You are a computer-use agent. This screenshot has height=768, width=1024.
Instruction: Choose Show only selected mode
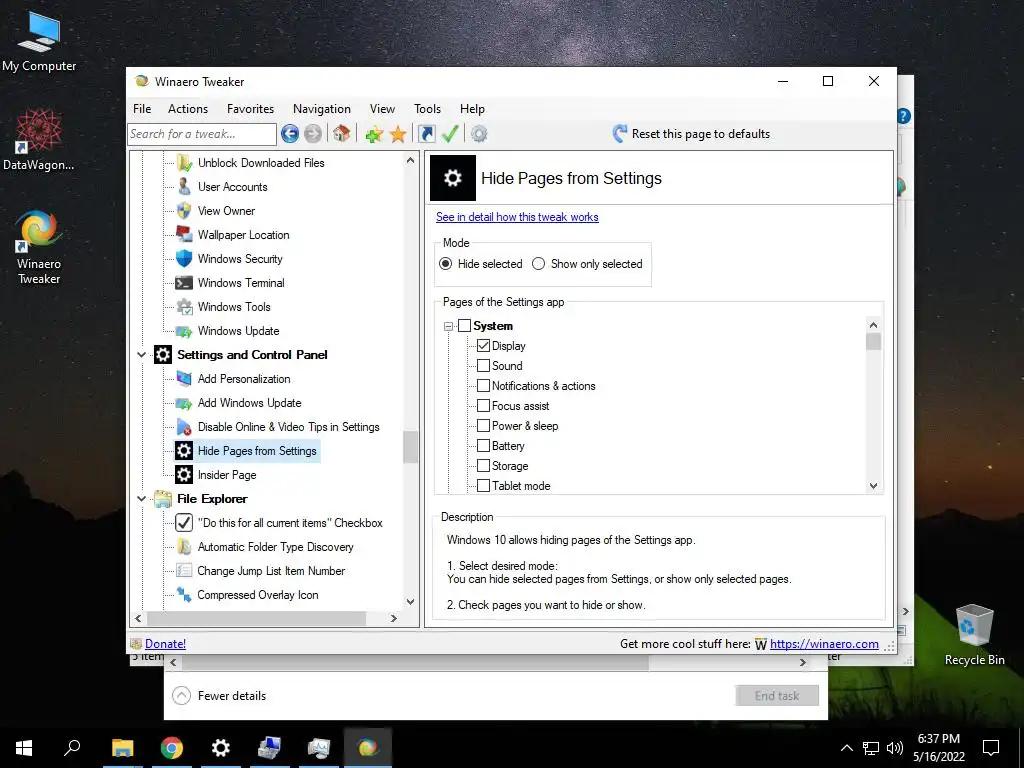point(539,264)
